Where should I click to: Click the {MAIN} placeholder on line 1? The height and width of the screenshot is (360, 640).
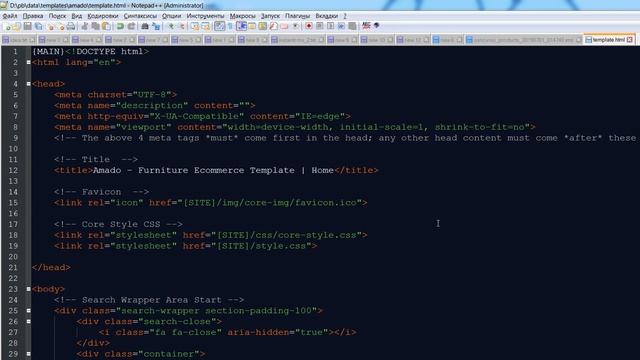pos(48,51)
